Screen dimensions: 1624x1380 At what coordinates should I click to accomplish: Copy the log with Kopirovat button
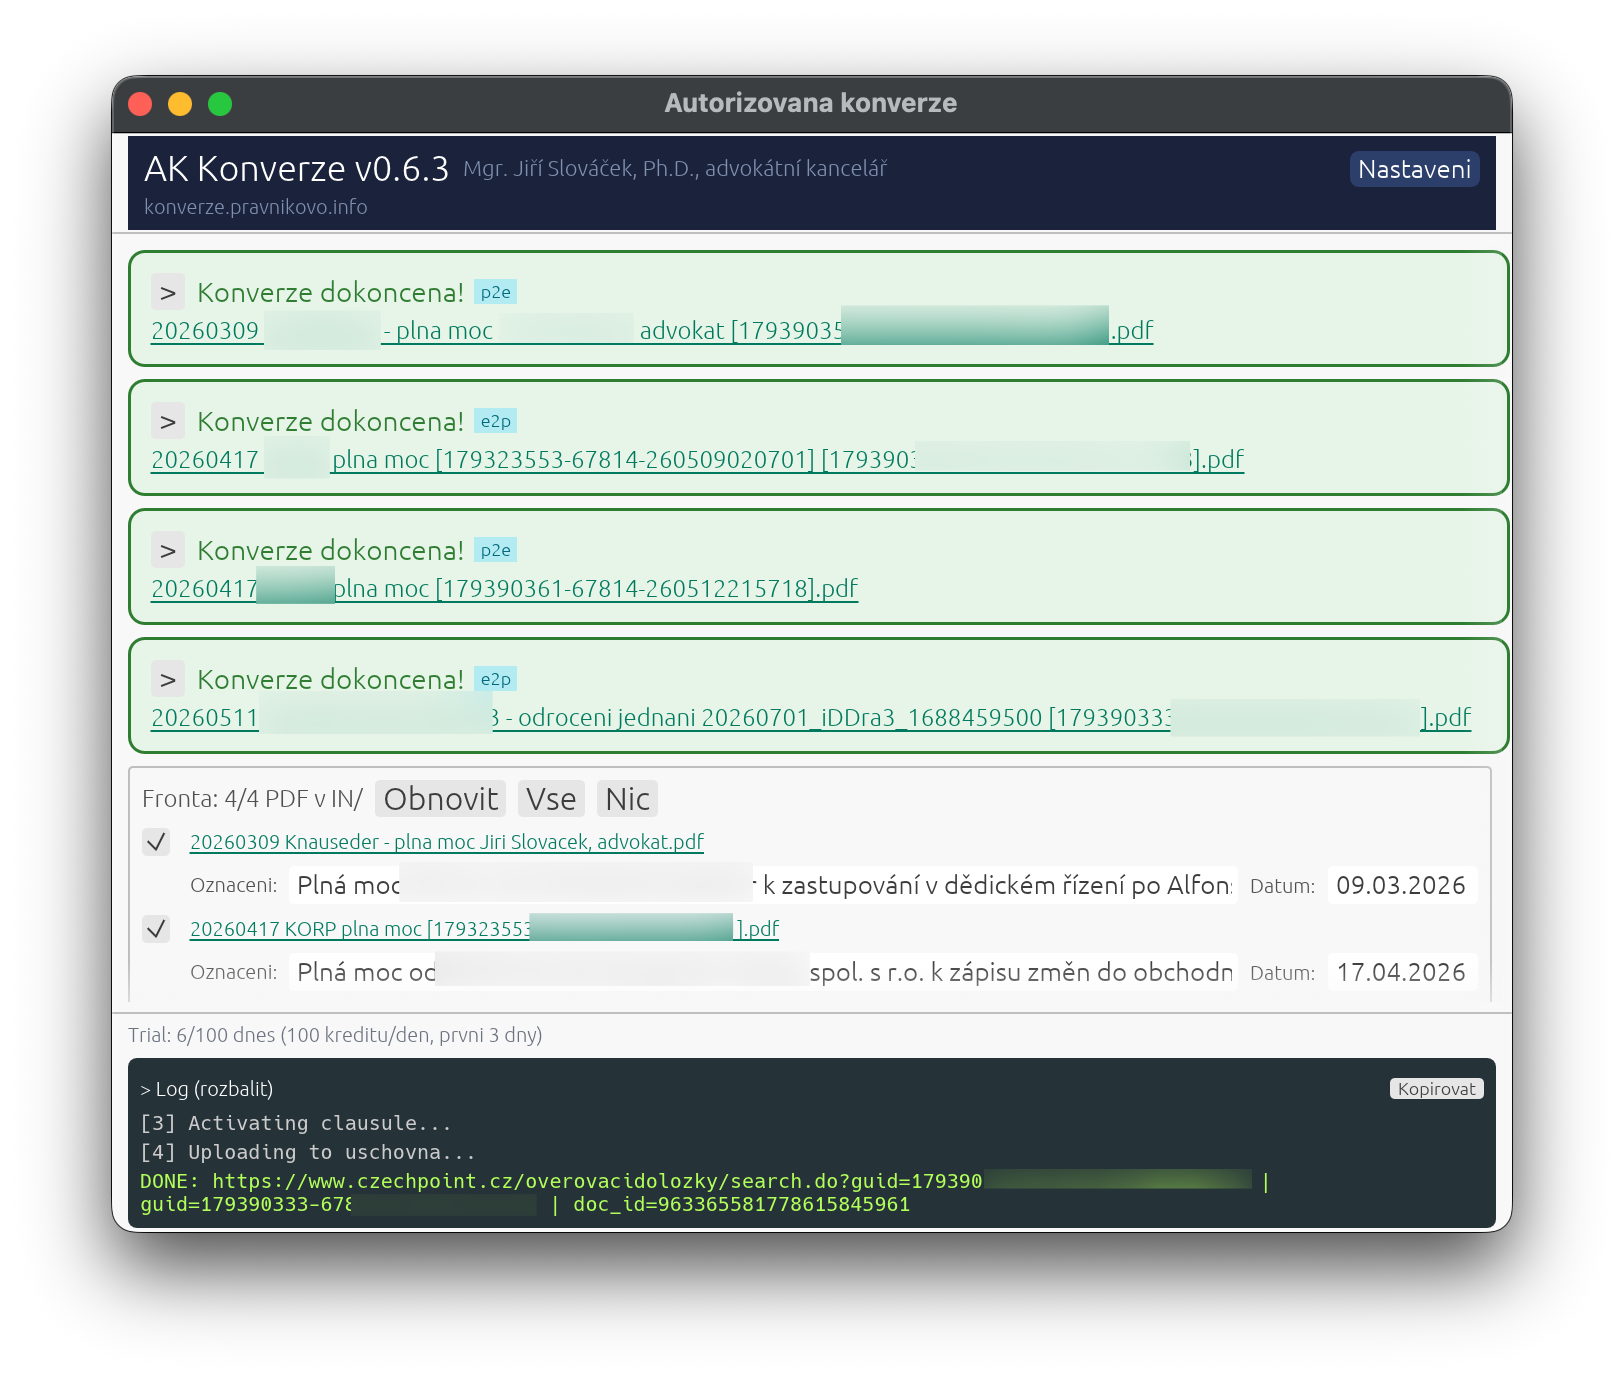point(1436,1089)
